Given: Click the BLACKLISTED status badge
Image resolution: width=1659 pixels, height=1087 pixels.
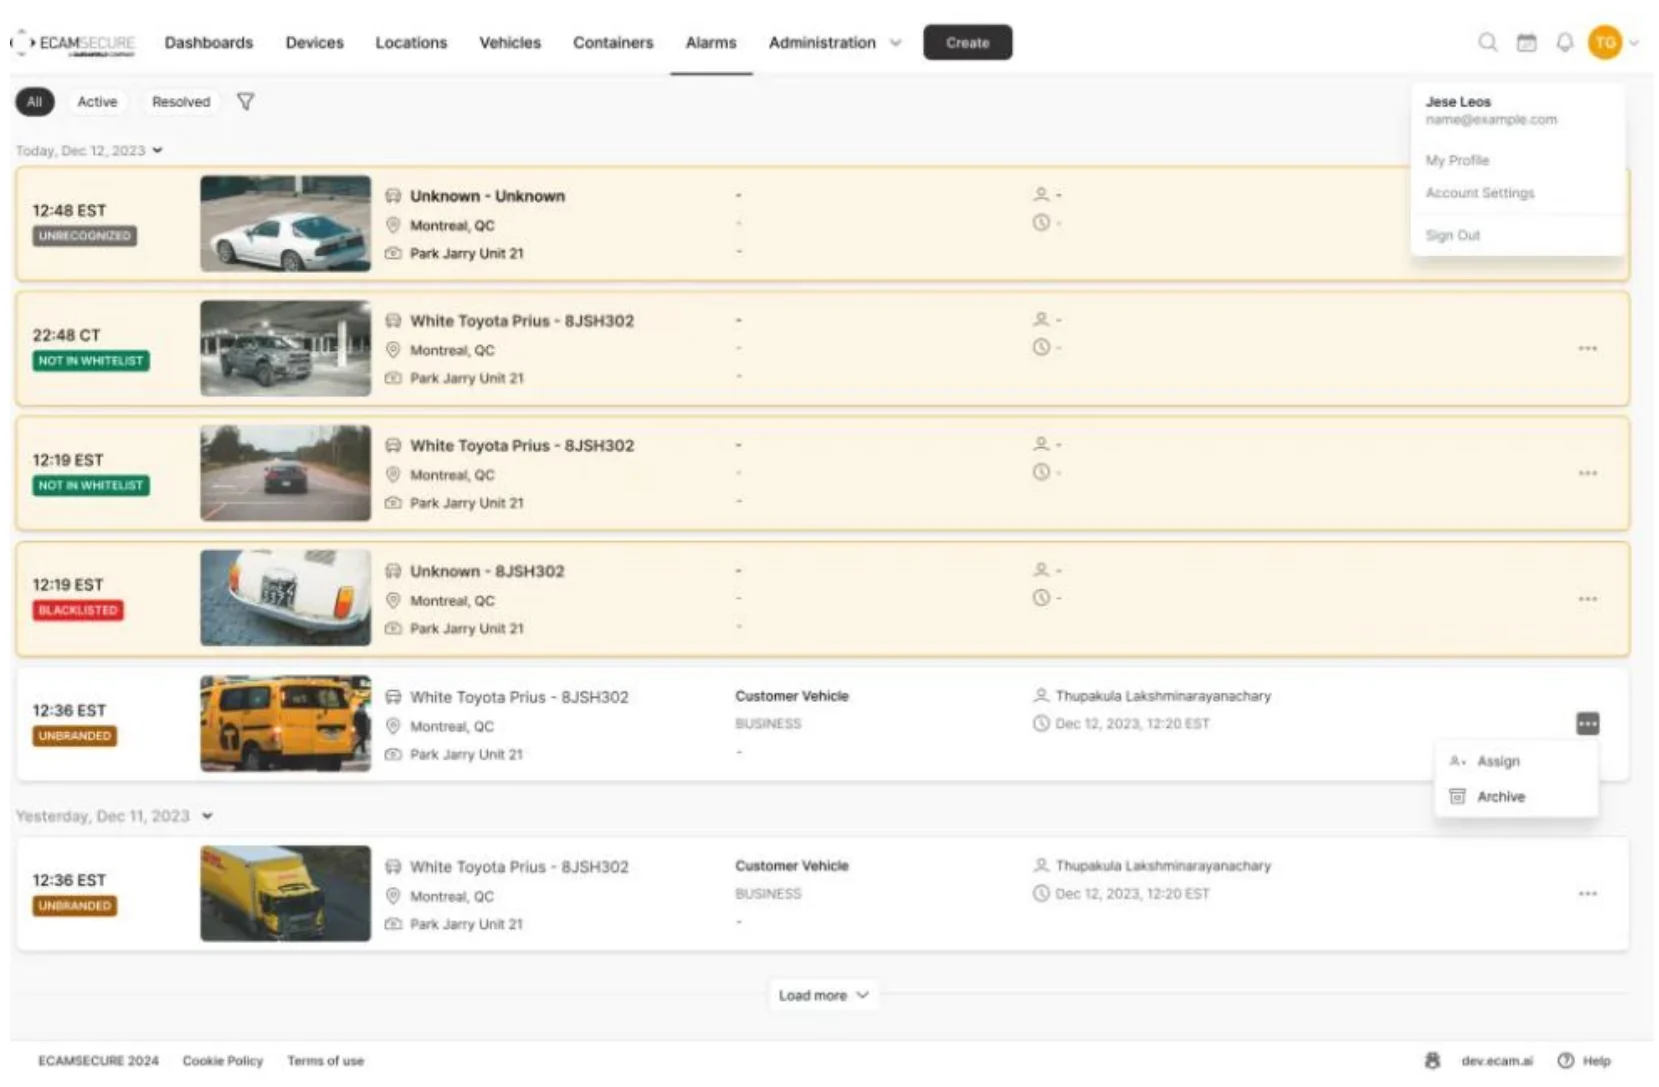Looking at the screenshot, I should click(78, 610).
